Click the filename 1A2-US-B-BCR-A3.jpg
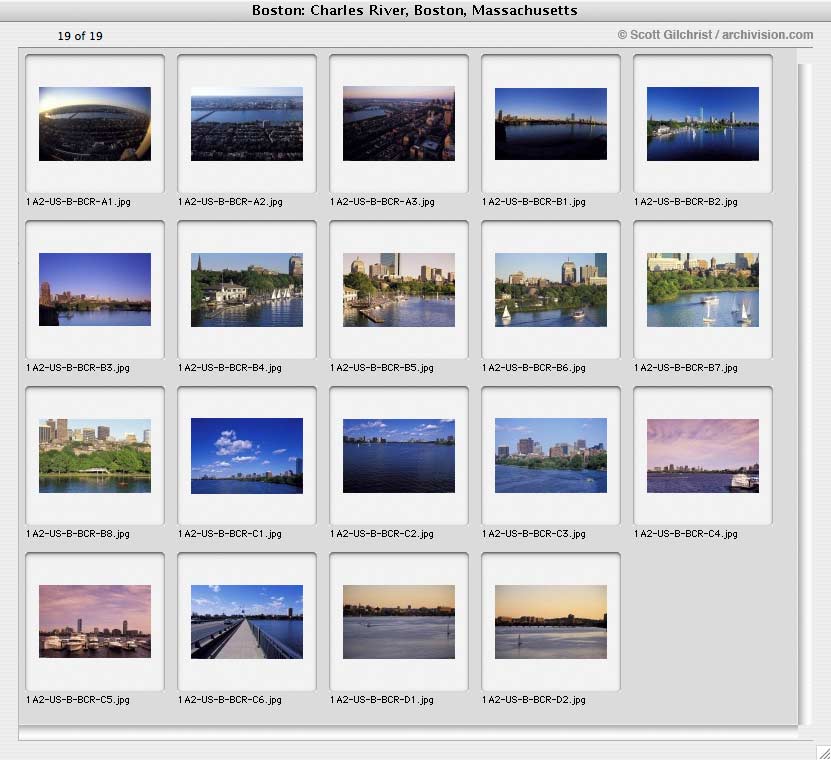 pyautogui.click(x=382, y=202)
